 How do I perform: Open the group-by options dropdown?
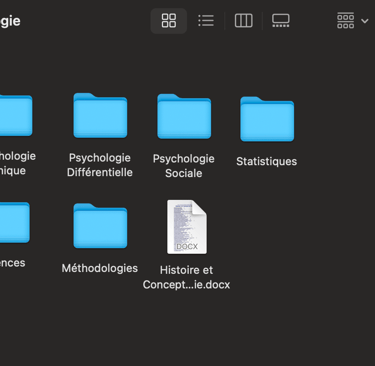pyautogui.click(x=352, y=21)
